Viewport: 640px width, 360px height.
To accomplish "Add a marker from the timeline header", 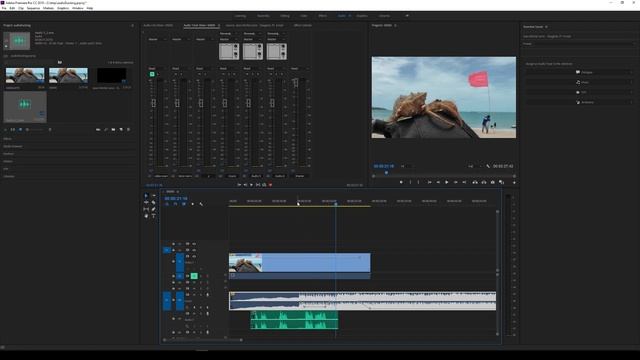I will click(193, 204).
